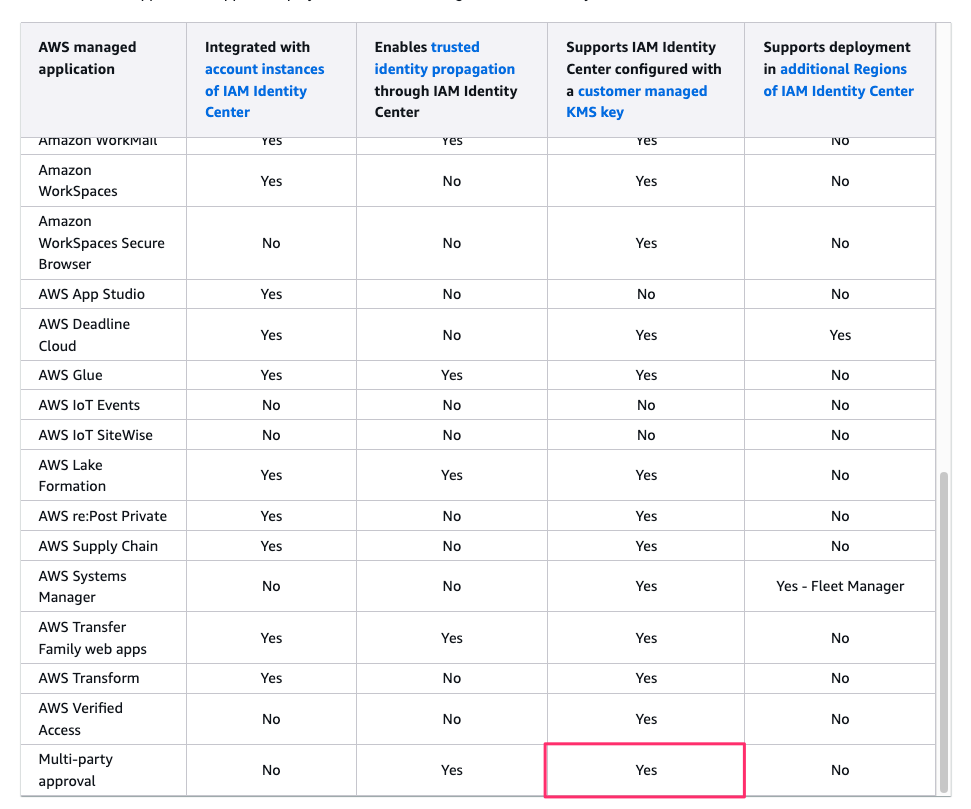Select the 'AWS Glue' row label
The width and height of the screenshot is (971, 809).
pos(71,375)
